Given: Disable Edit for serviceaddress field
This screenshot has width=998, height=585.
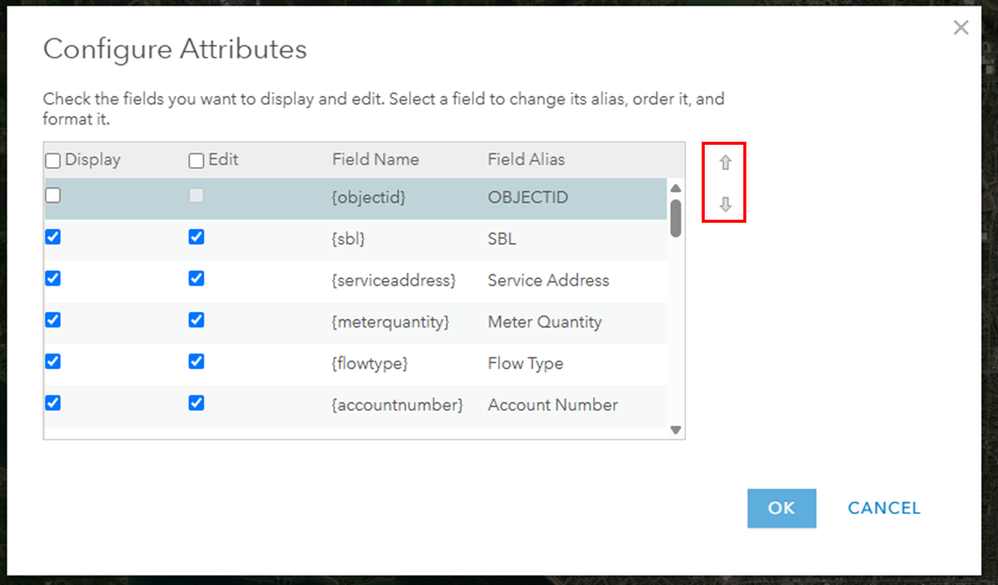Looking at the screenshot, I should (196, 278).
